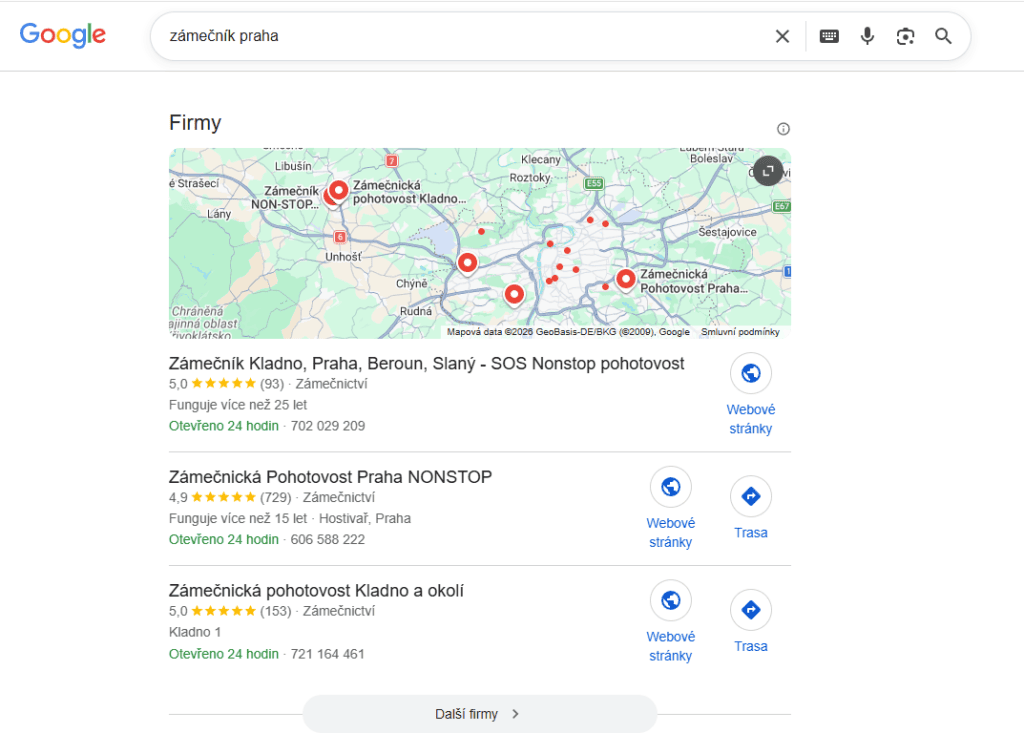1024x733 pixels.
Task: Clear the search box with the X icon
Action: click(782, 37)
